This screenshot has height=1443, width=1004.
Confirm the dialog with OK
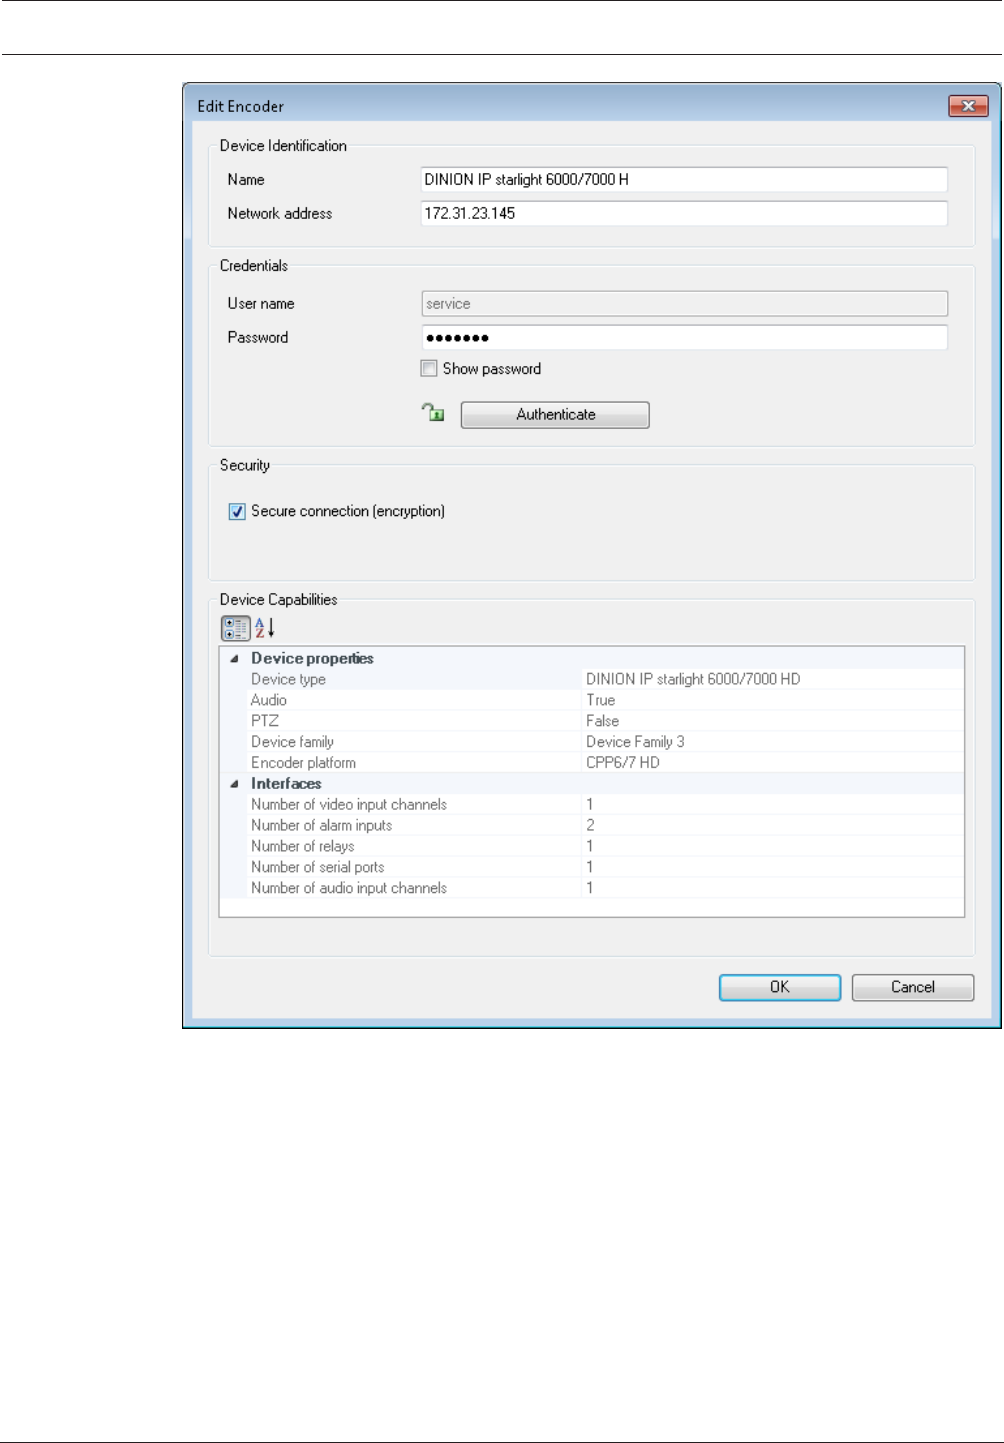(x=780, y=987)
